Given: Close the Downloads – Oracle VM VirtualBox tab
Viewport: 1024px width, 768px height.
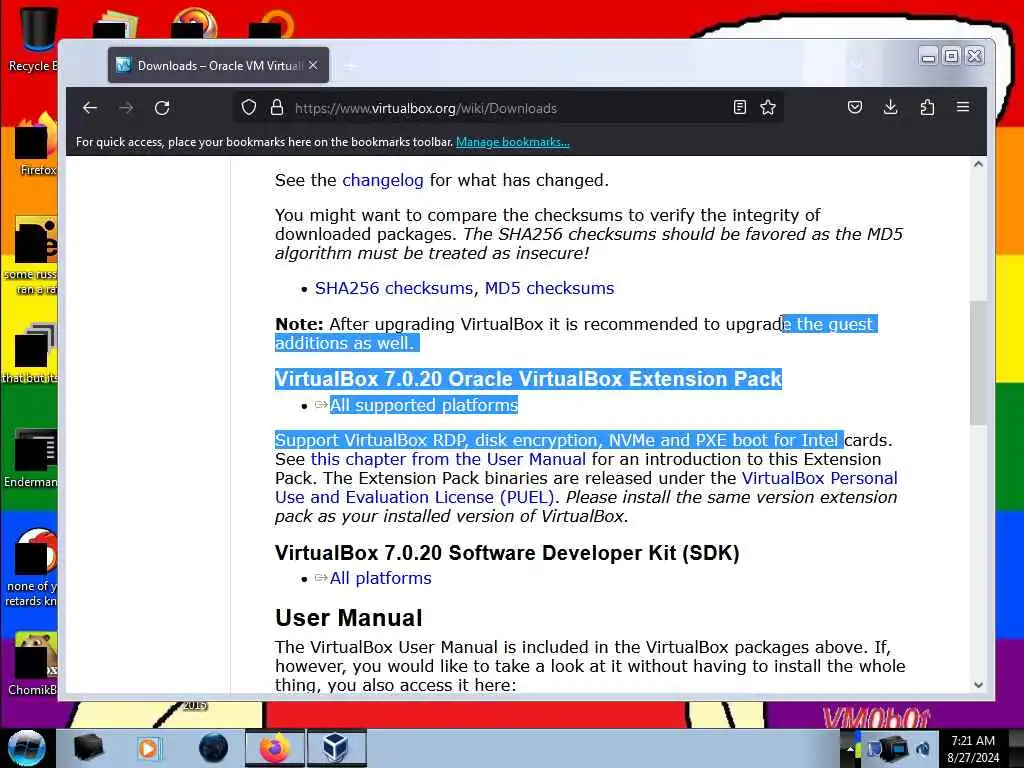Looking at the screenshot, I should [x=313, y=65].
